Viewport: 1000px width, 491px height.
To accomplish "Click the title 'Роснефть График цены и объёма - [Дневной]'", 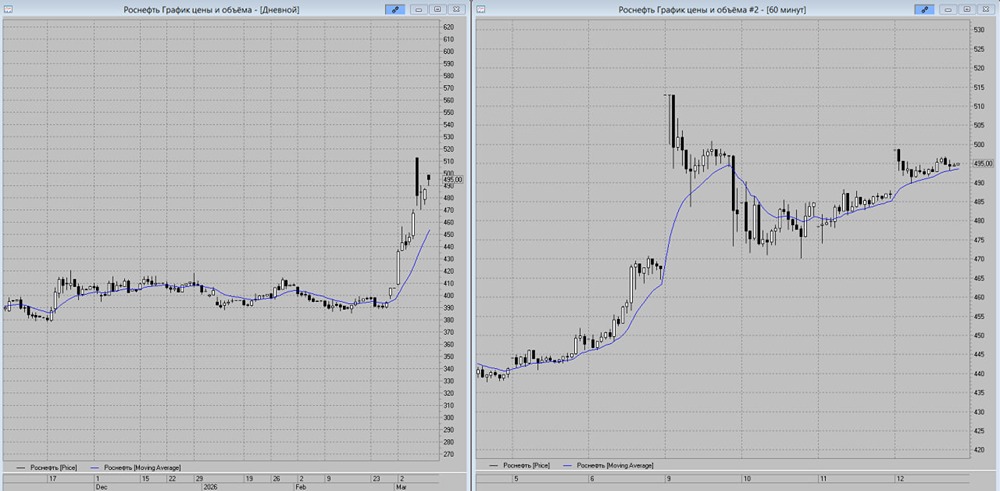I will (211, 10).
